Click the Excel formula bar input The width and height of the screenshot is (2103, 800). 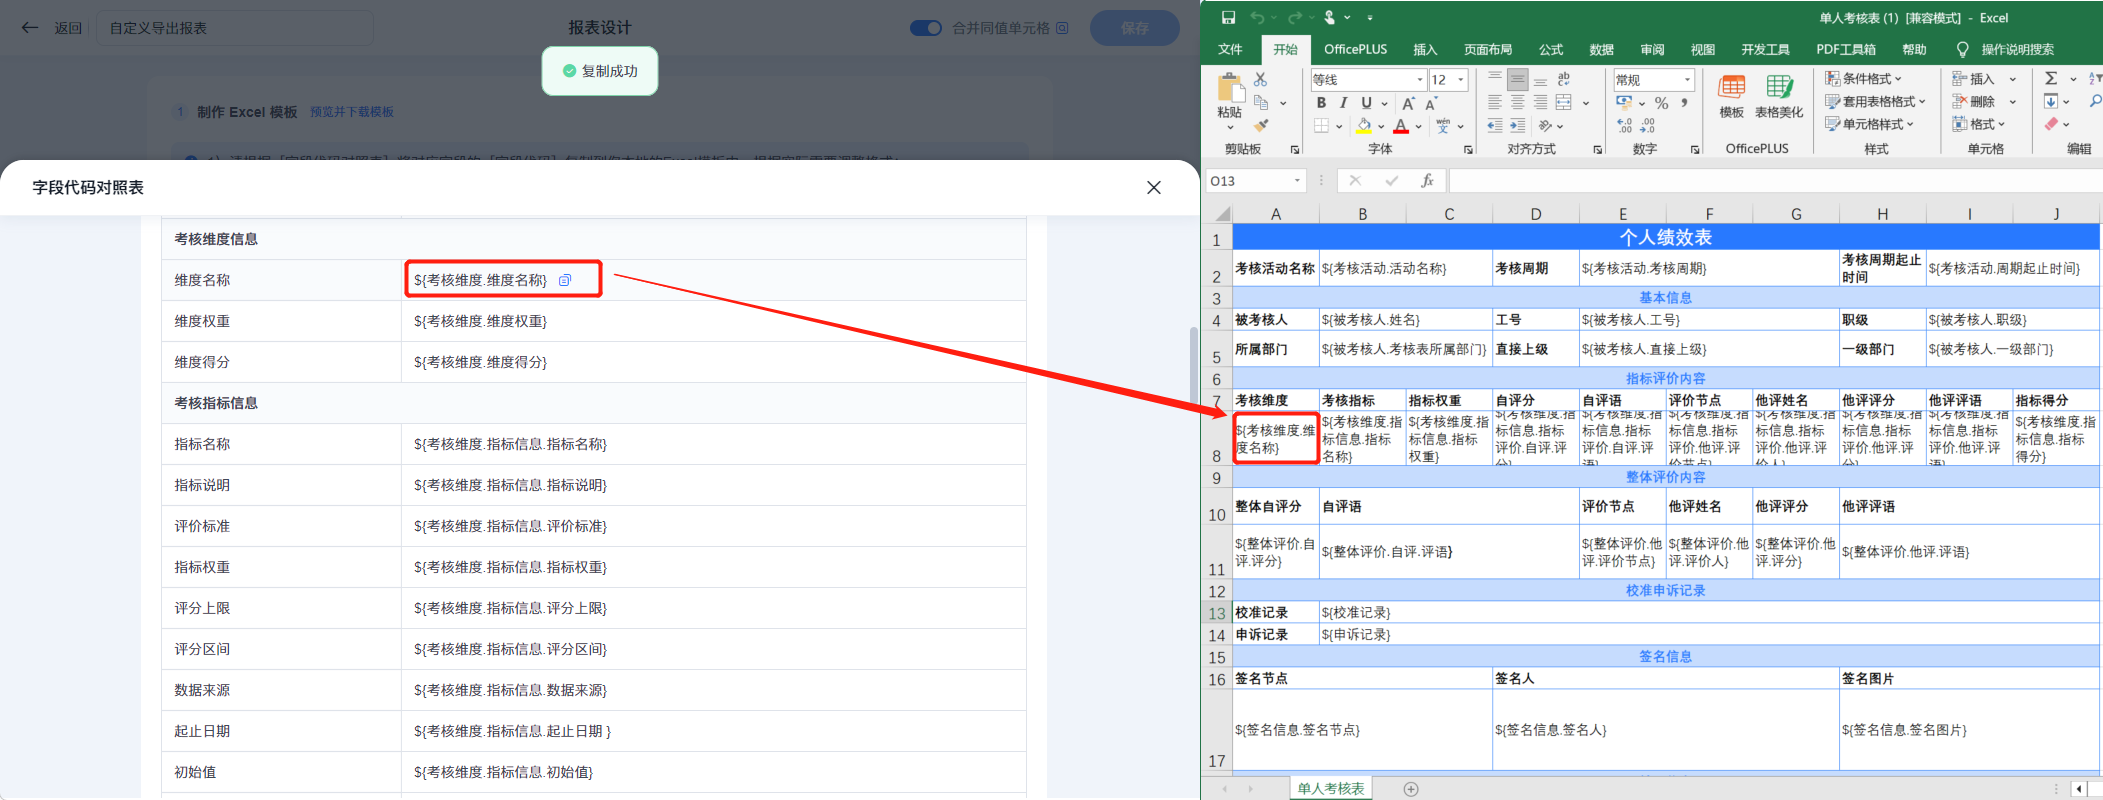click(1774, 181)
